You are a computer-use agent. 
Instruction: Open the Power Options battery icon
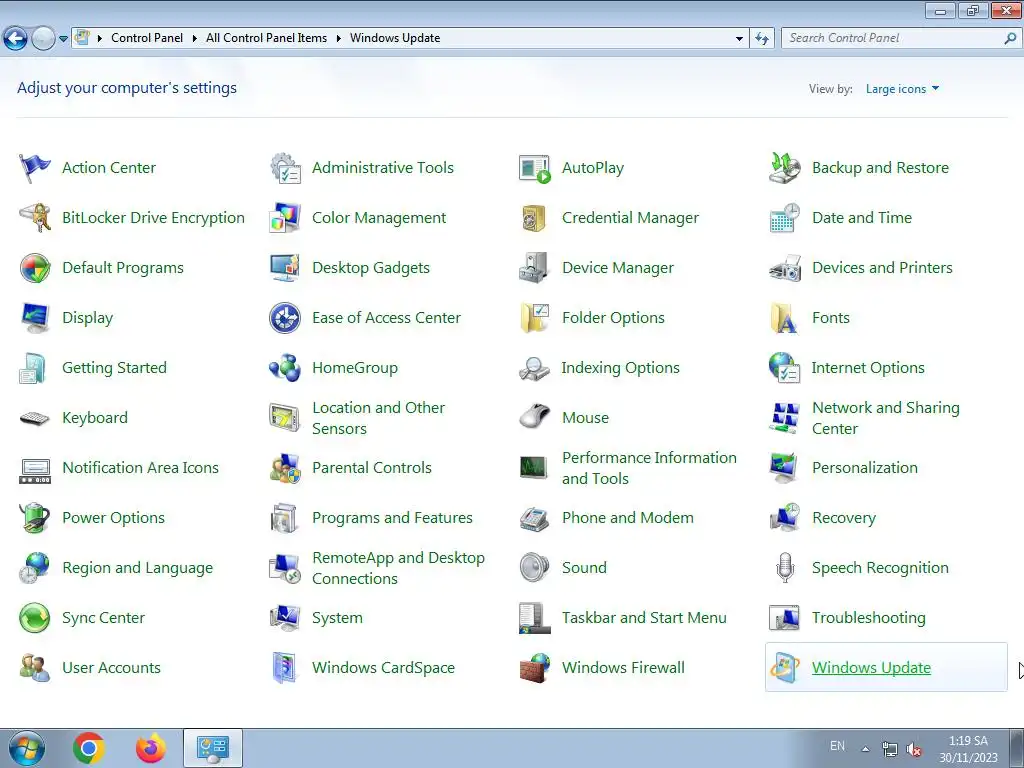click(x=35, y=518)
